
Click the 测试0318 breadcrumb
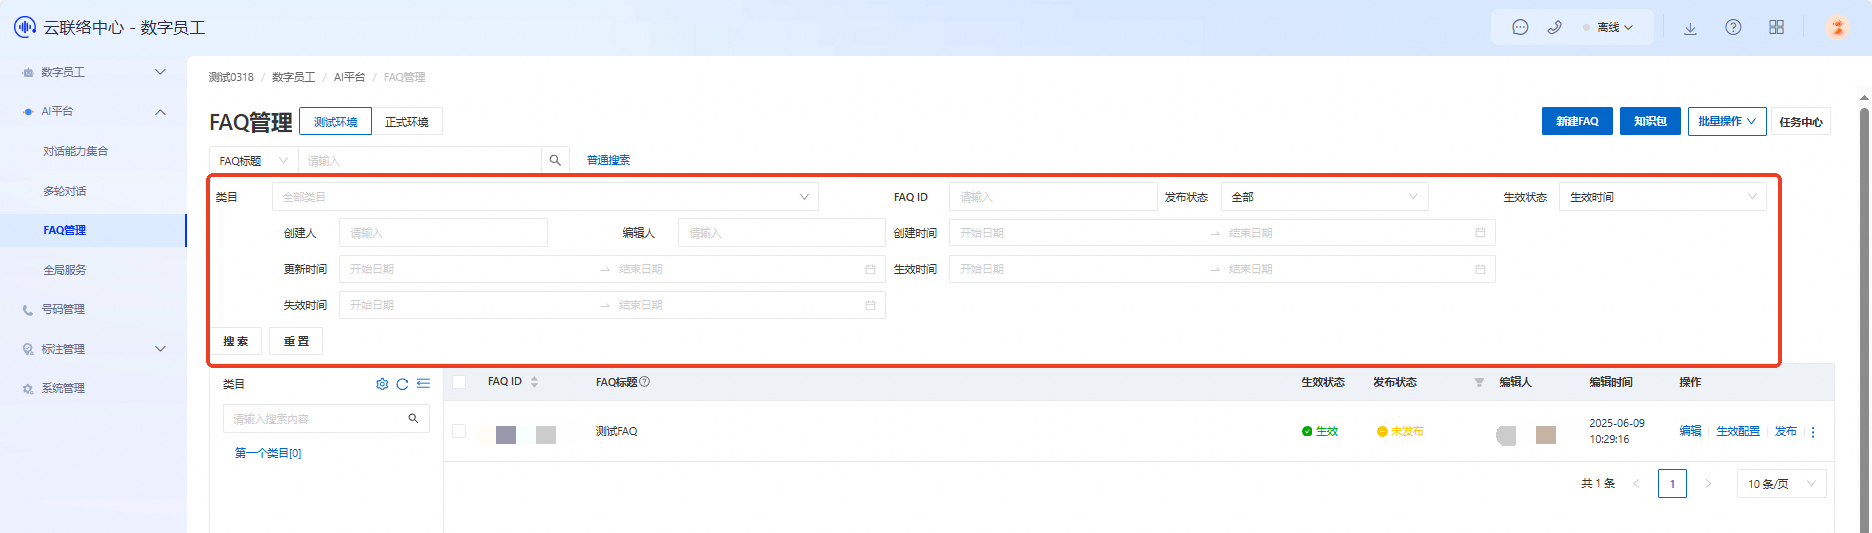tap(231, 77)
